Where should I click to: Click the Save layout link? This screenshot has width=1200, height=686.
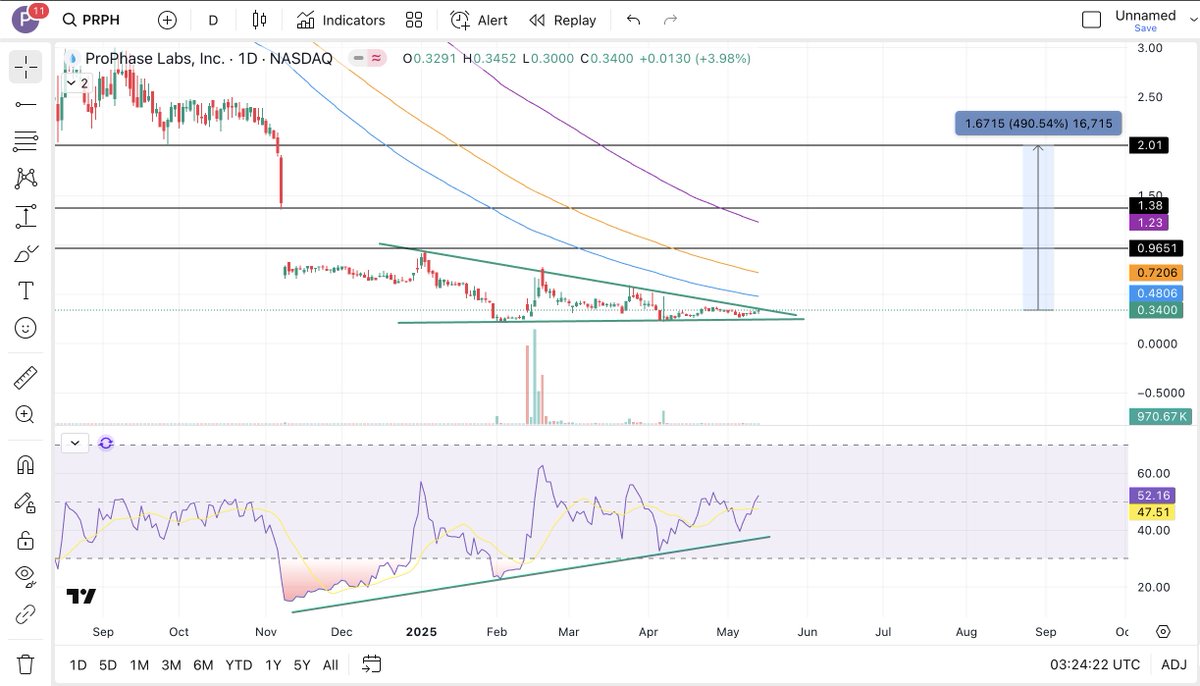(x=1146, y=29)
